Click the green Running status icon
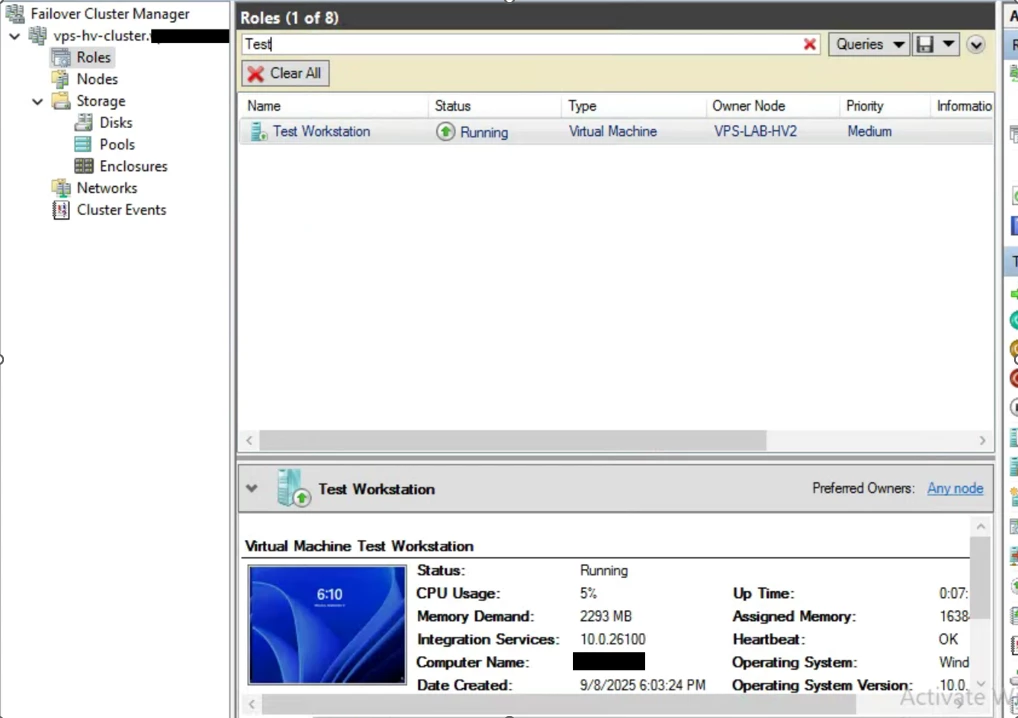Screen dimensions: 1018x718 tap(445, 131)
